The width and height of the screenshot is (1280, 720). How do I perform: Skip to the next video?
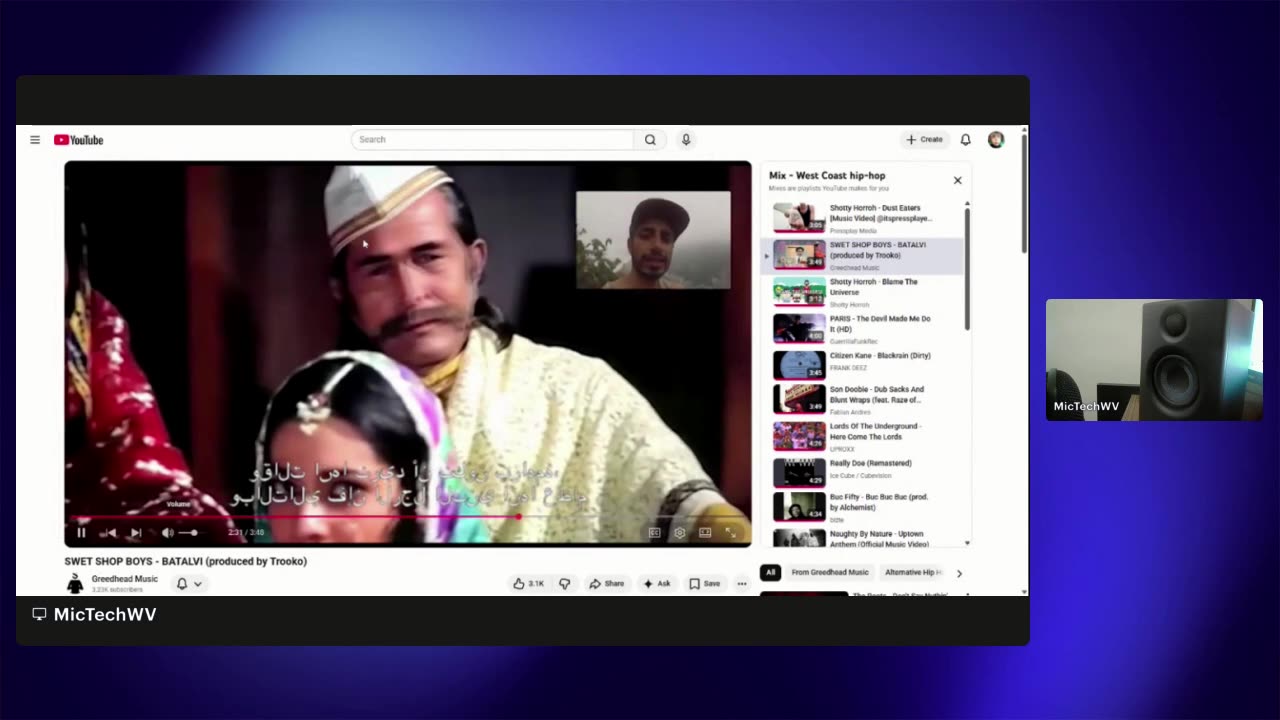(x=136, y=533)
